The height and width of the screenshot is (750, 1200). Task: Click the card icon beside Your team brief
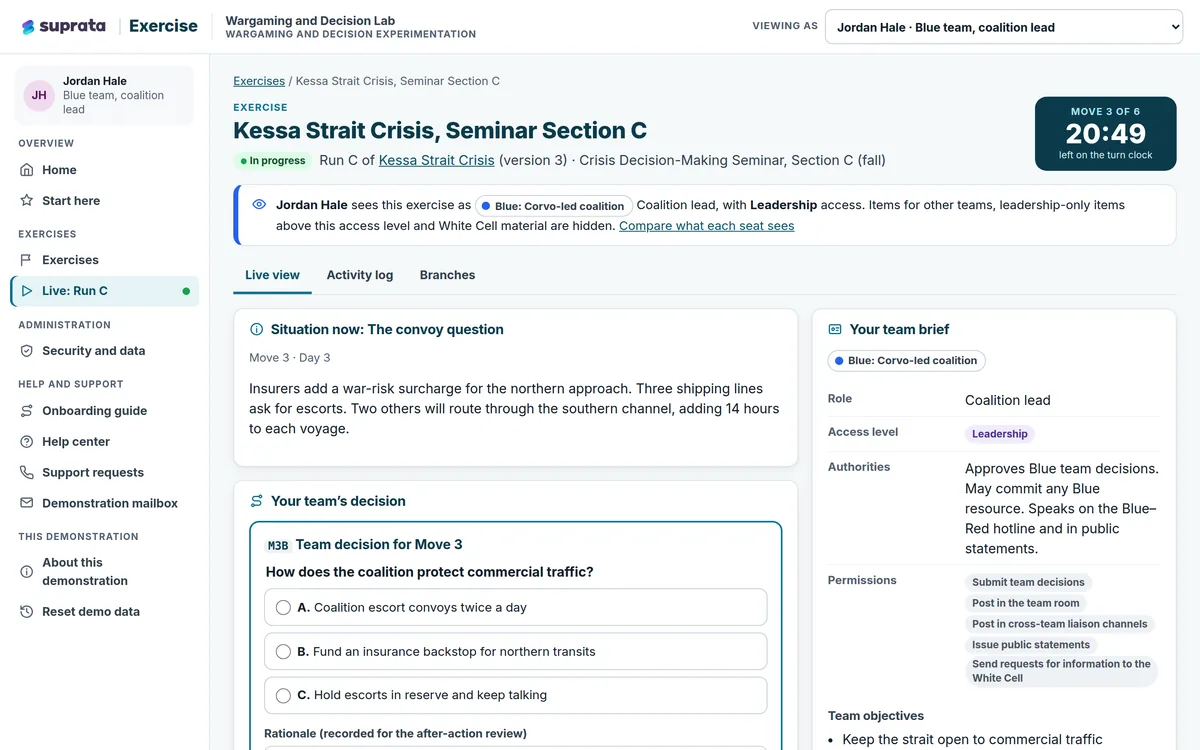[835, 330]
